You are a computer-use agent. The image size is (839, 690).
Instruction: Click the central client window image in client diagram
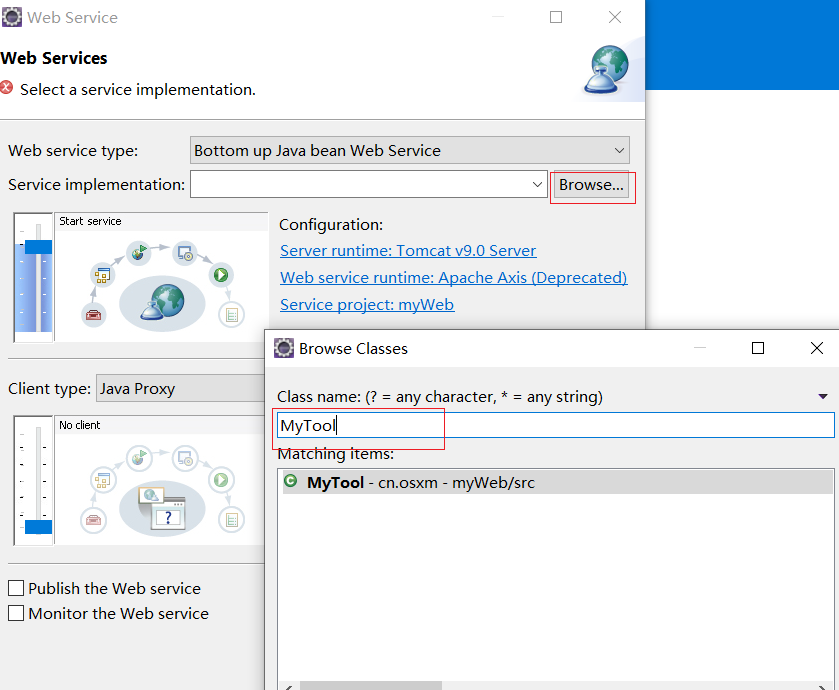[x=162, y=509]
